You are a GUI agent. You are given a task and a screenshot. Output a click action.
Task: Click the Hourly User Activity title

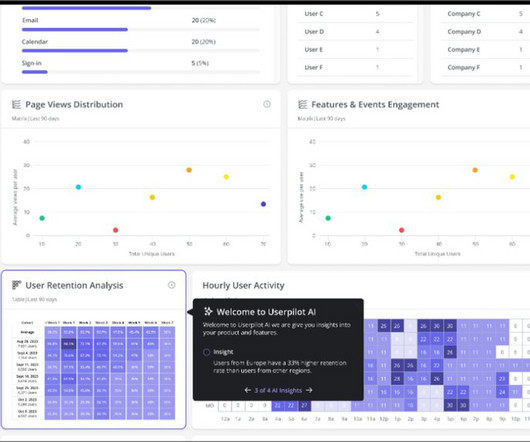click(243, 286)
